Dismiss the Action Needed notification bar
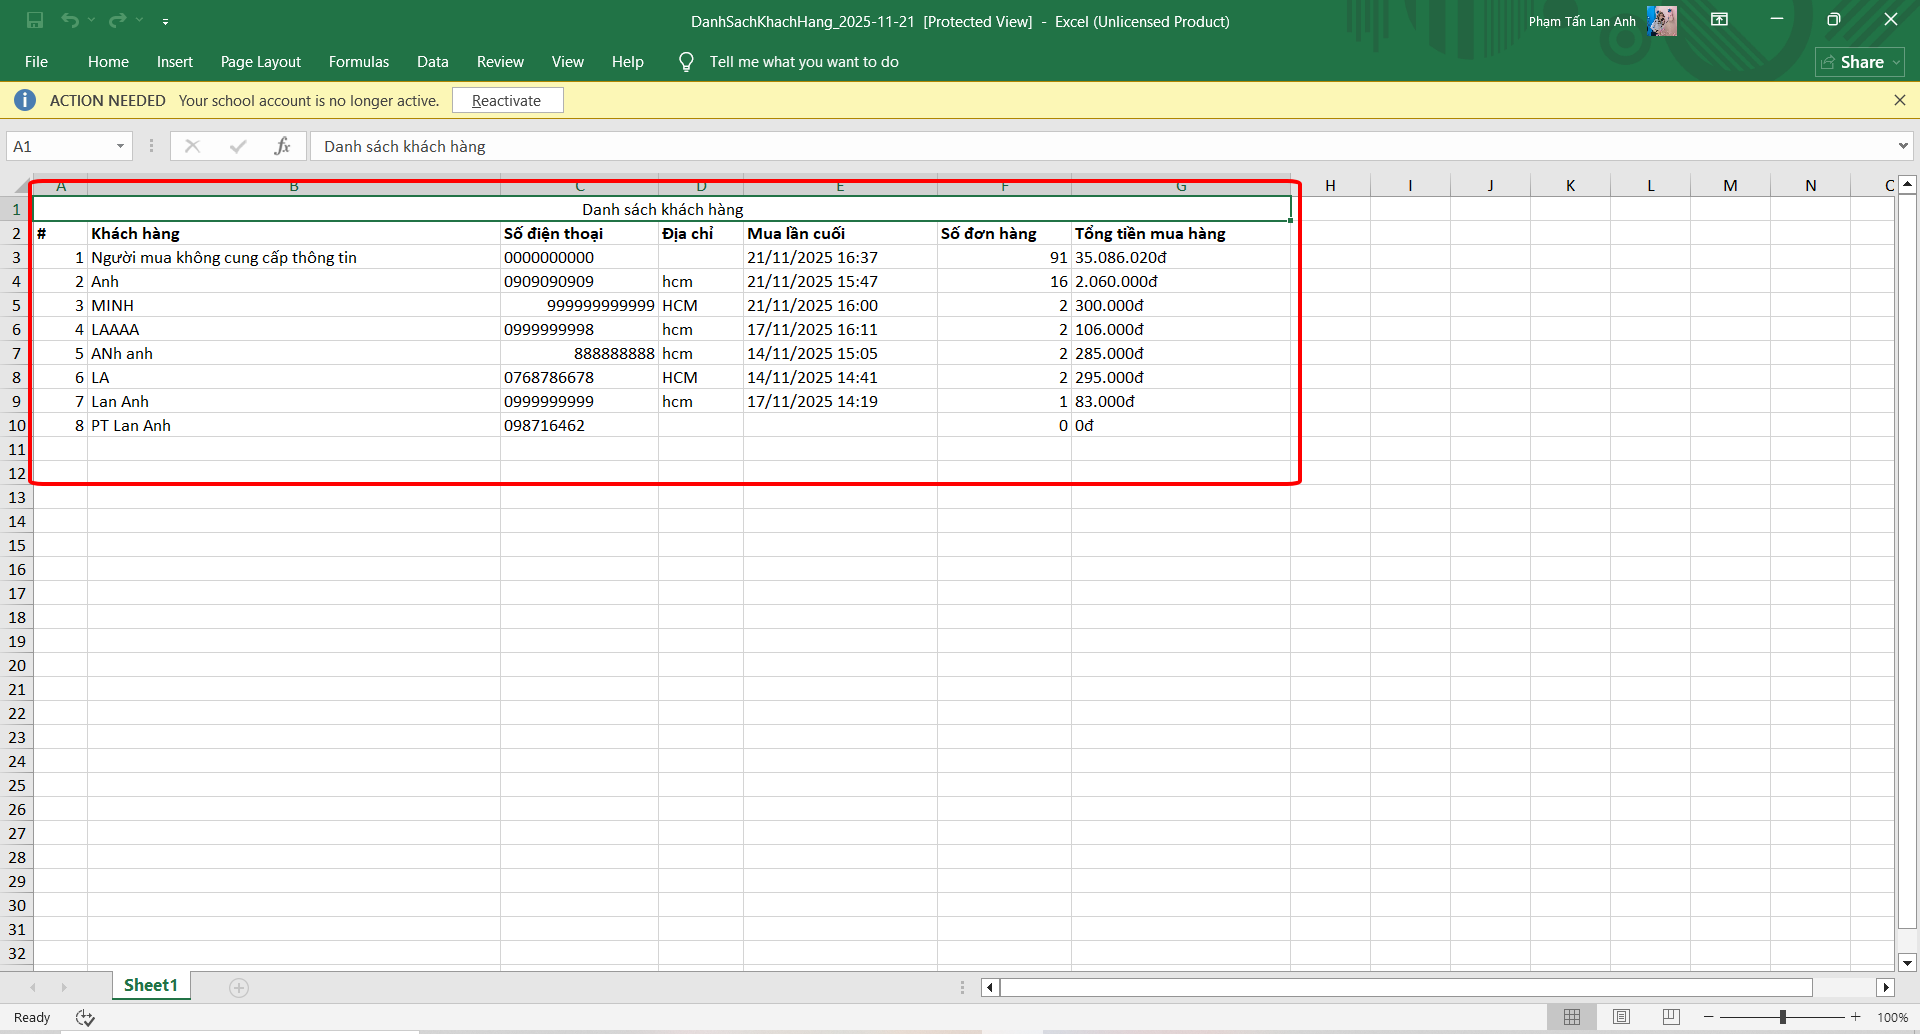This screenshot has width=1920, height=1034. (x=1899, y=100)
